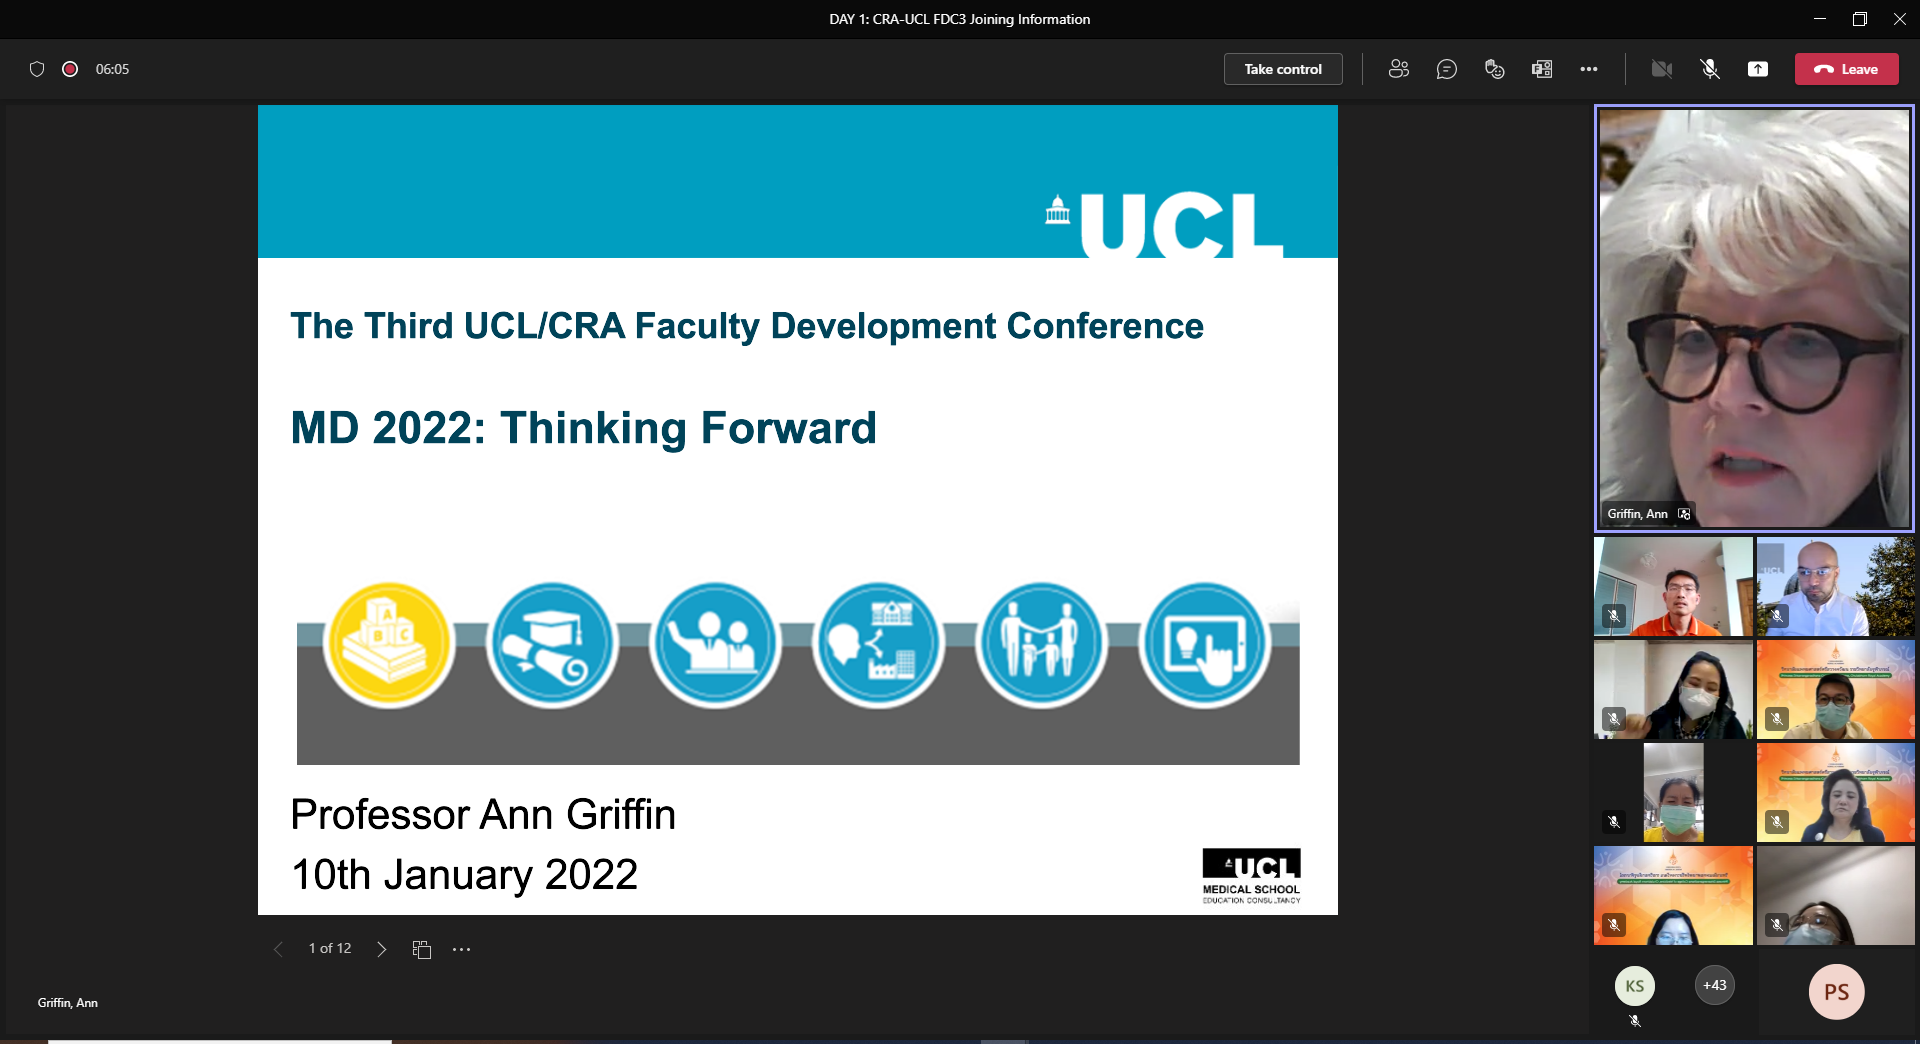Select the bald man with glasses video tile
This screenshot has height=1044, width=1920.
pyautogui.click(x=1836, y=586)
